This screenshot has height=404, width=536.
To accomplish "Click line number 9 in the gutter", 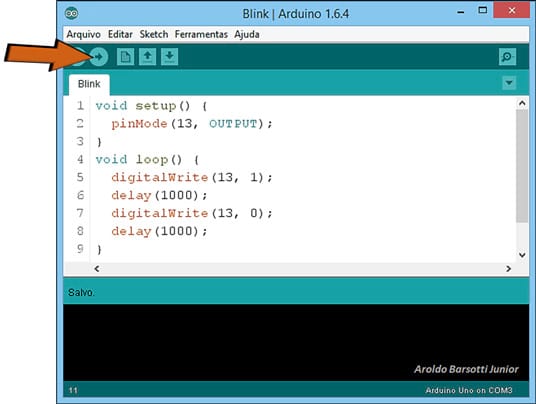I will click(x=80, y=248).
